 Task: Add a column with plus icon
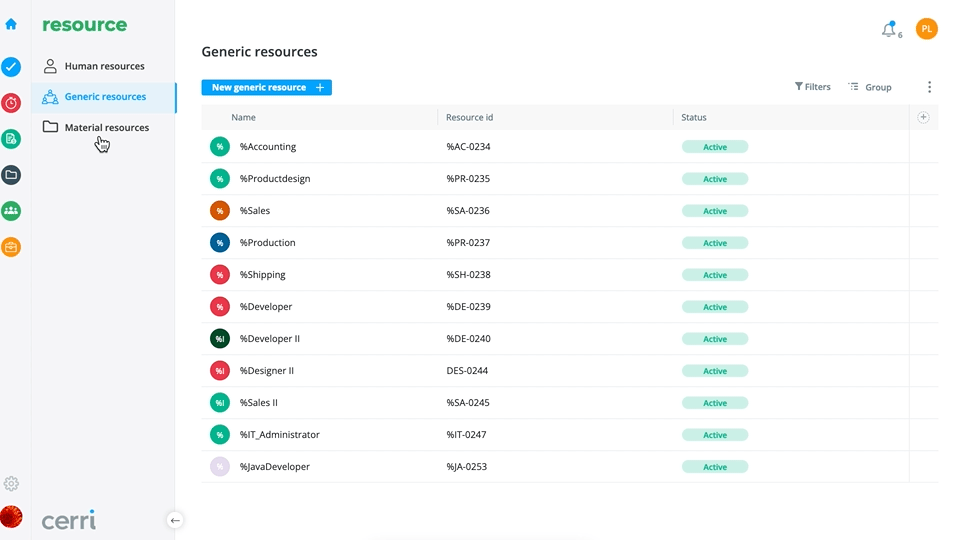923,117
